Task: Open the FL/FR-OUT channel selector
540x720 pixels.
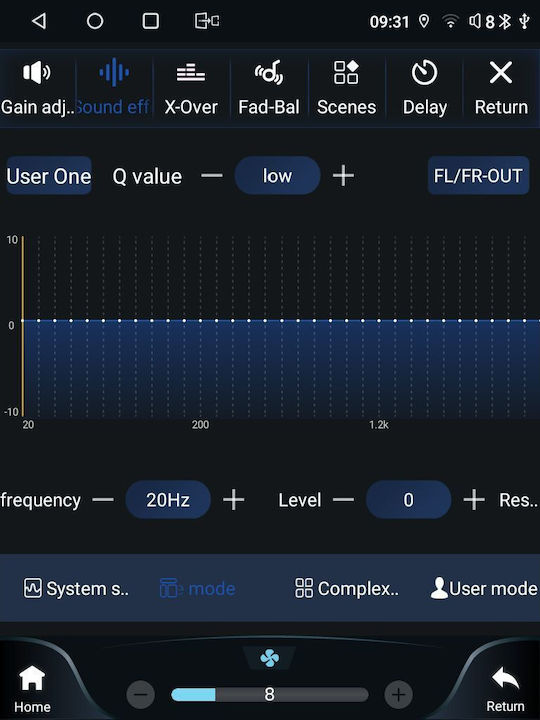Action: coord(478,175)
